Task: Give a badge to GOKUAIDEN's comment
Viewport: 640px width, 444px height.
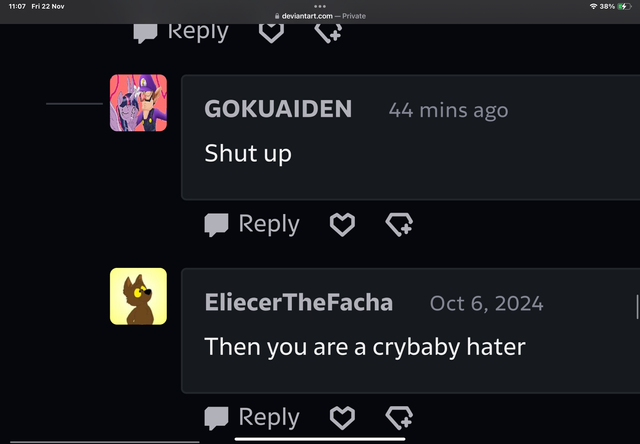Action: click(x=399, y=224)
